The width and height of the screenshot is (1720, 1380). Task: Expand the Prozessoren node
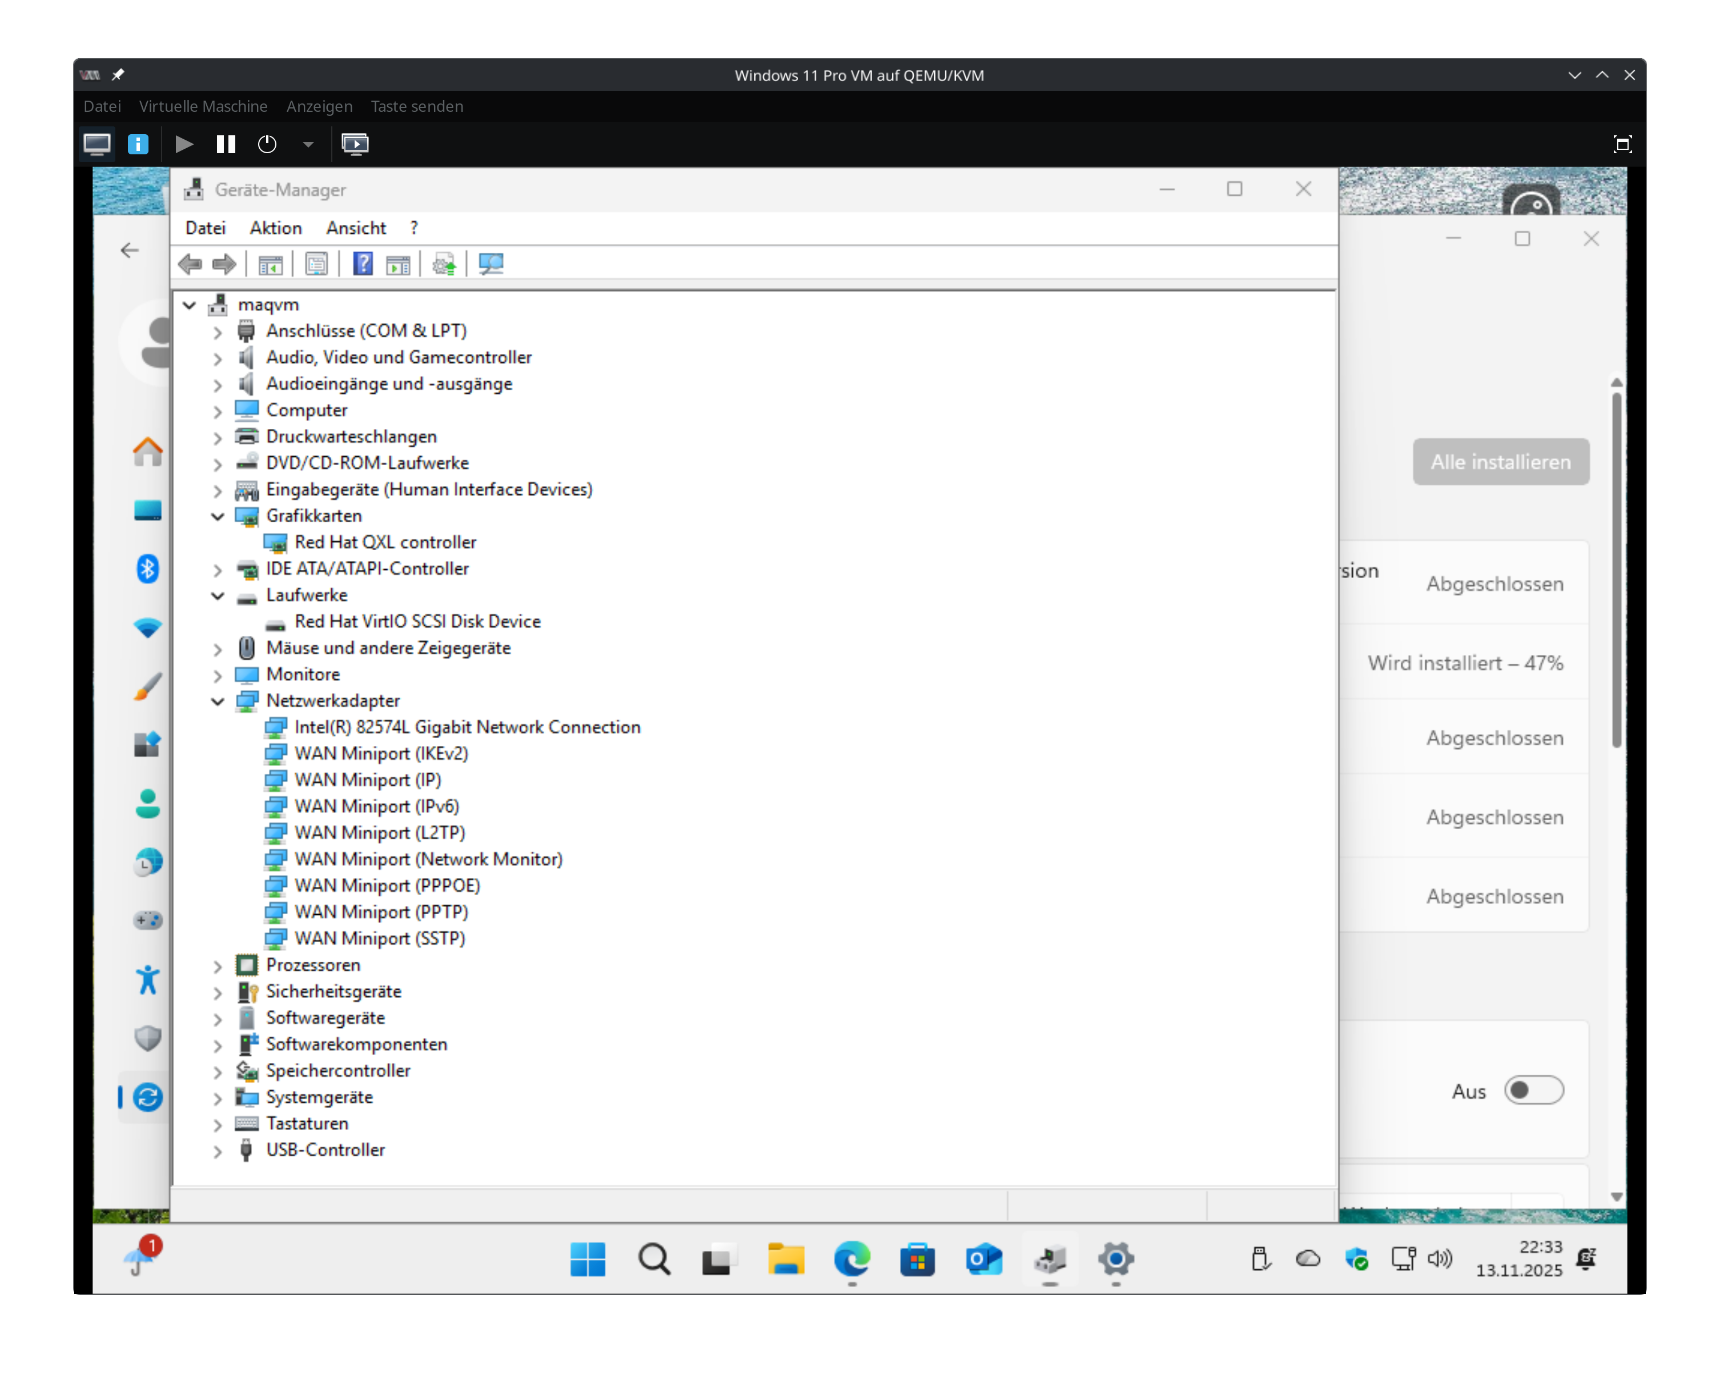click(x=217, y=966)
